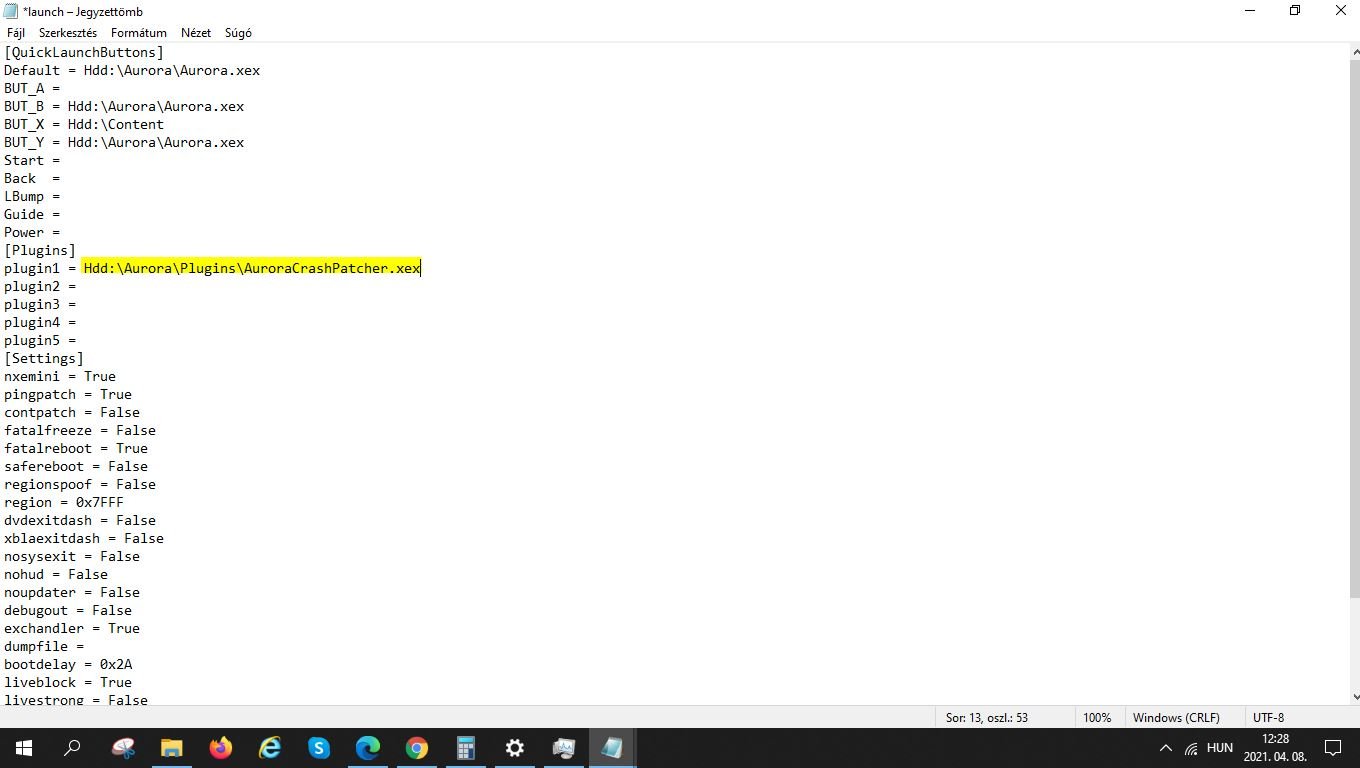
Task: Click the highlighted AuroraCrashPatcher.xex path
Action: (252, 268)
